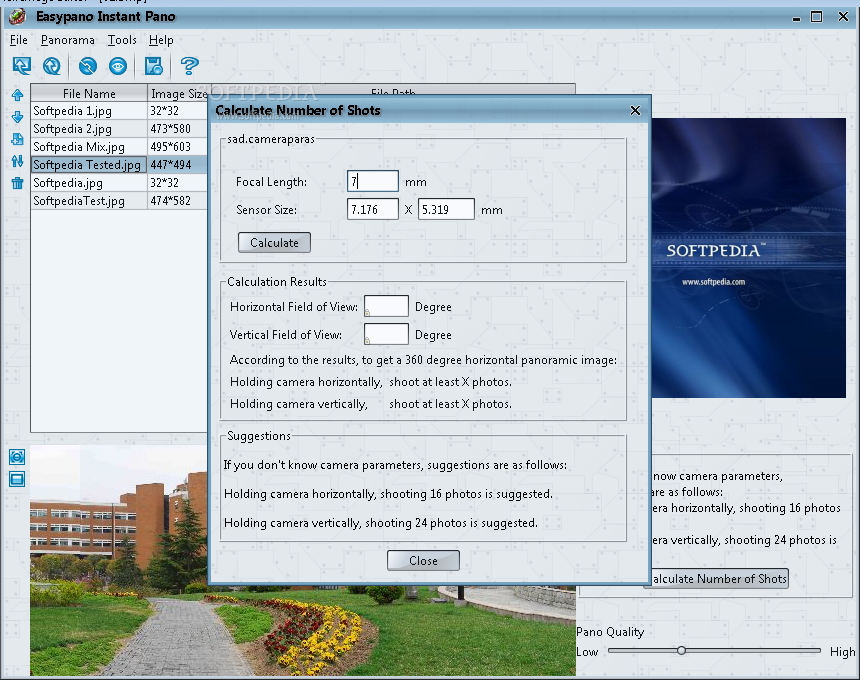Click the Horizontal Field of View box

click(386, 306)
